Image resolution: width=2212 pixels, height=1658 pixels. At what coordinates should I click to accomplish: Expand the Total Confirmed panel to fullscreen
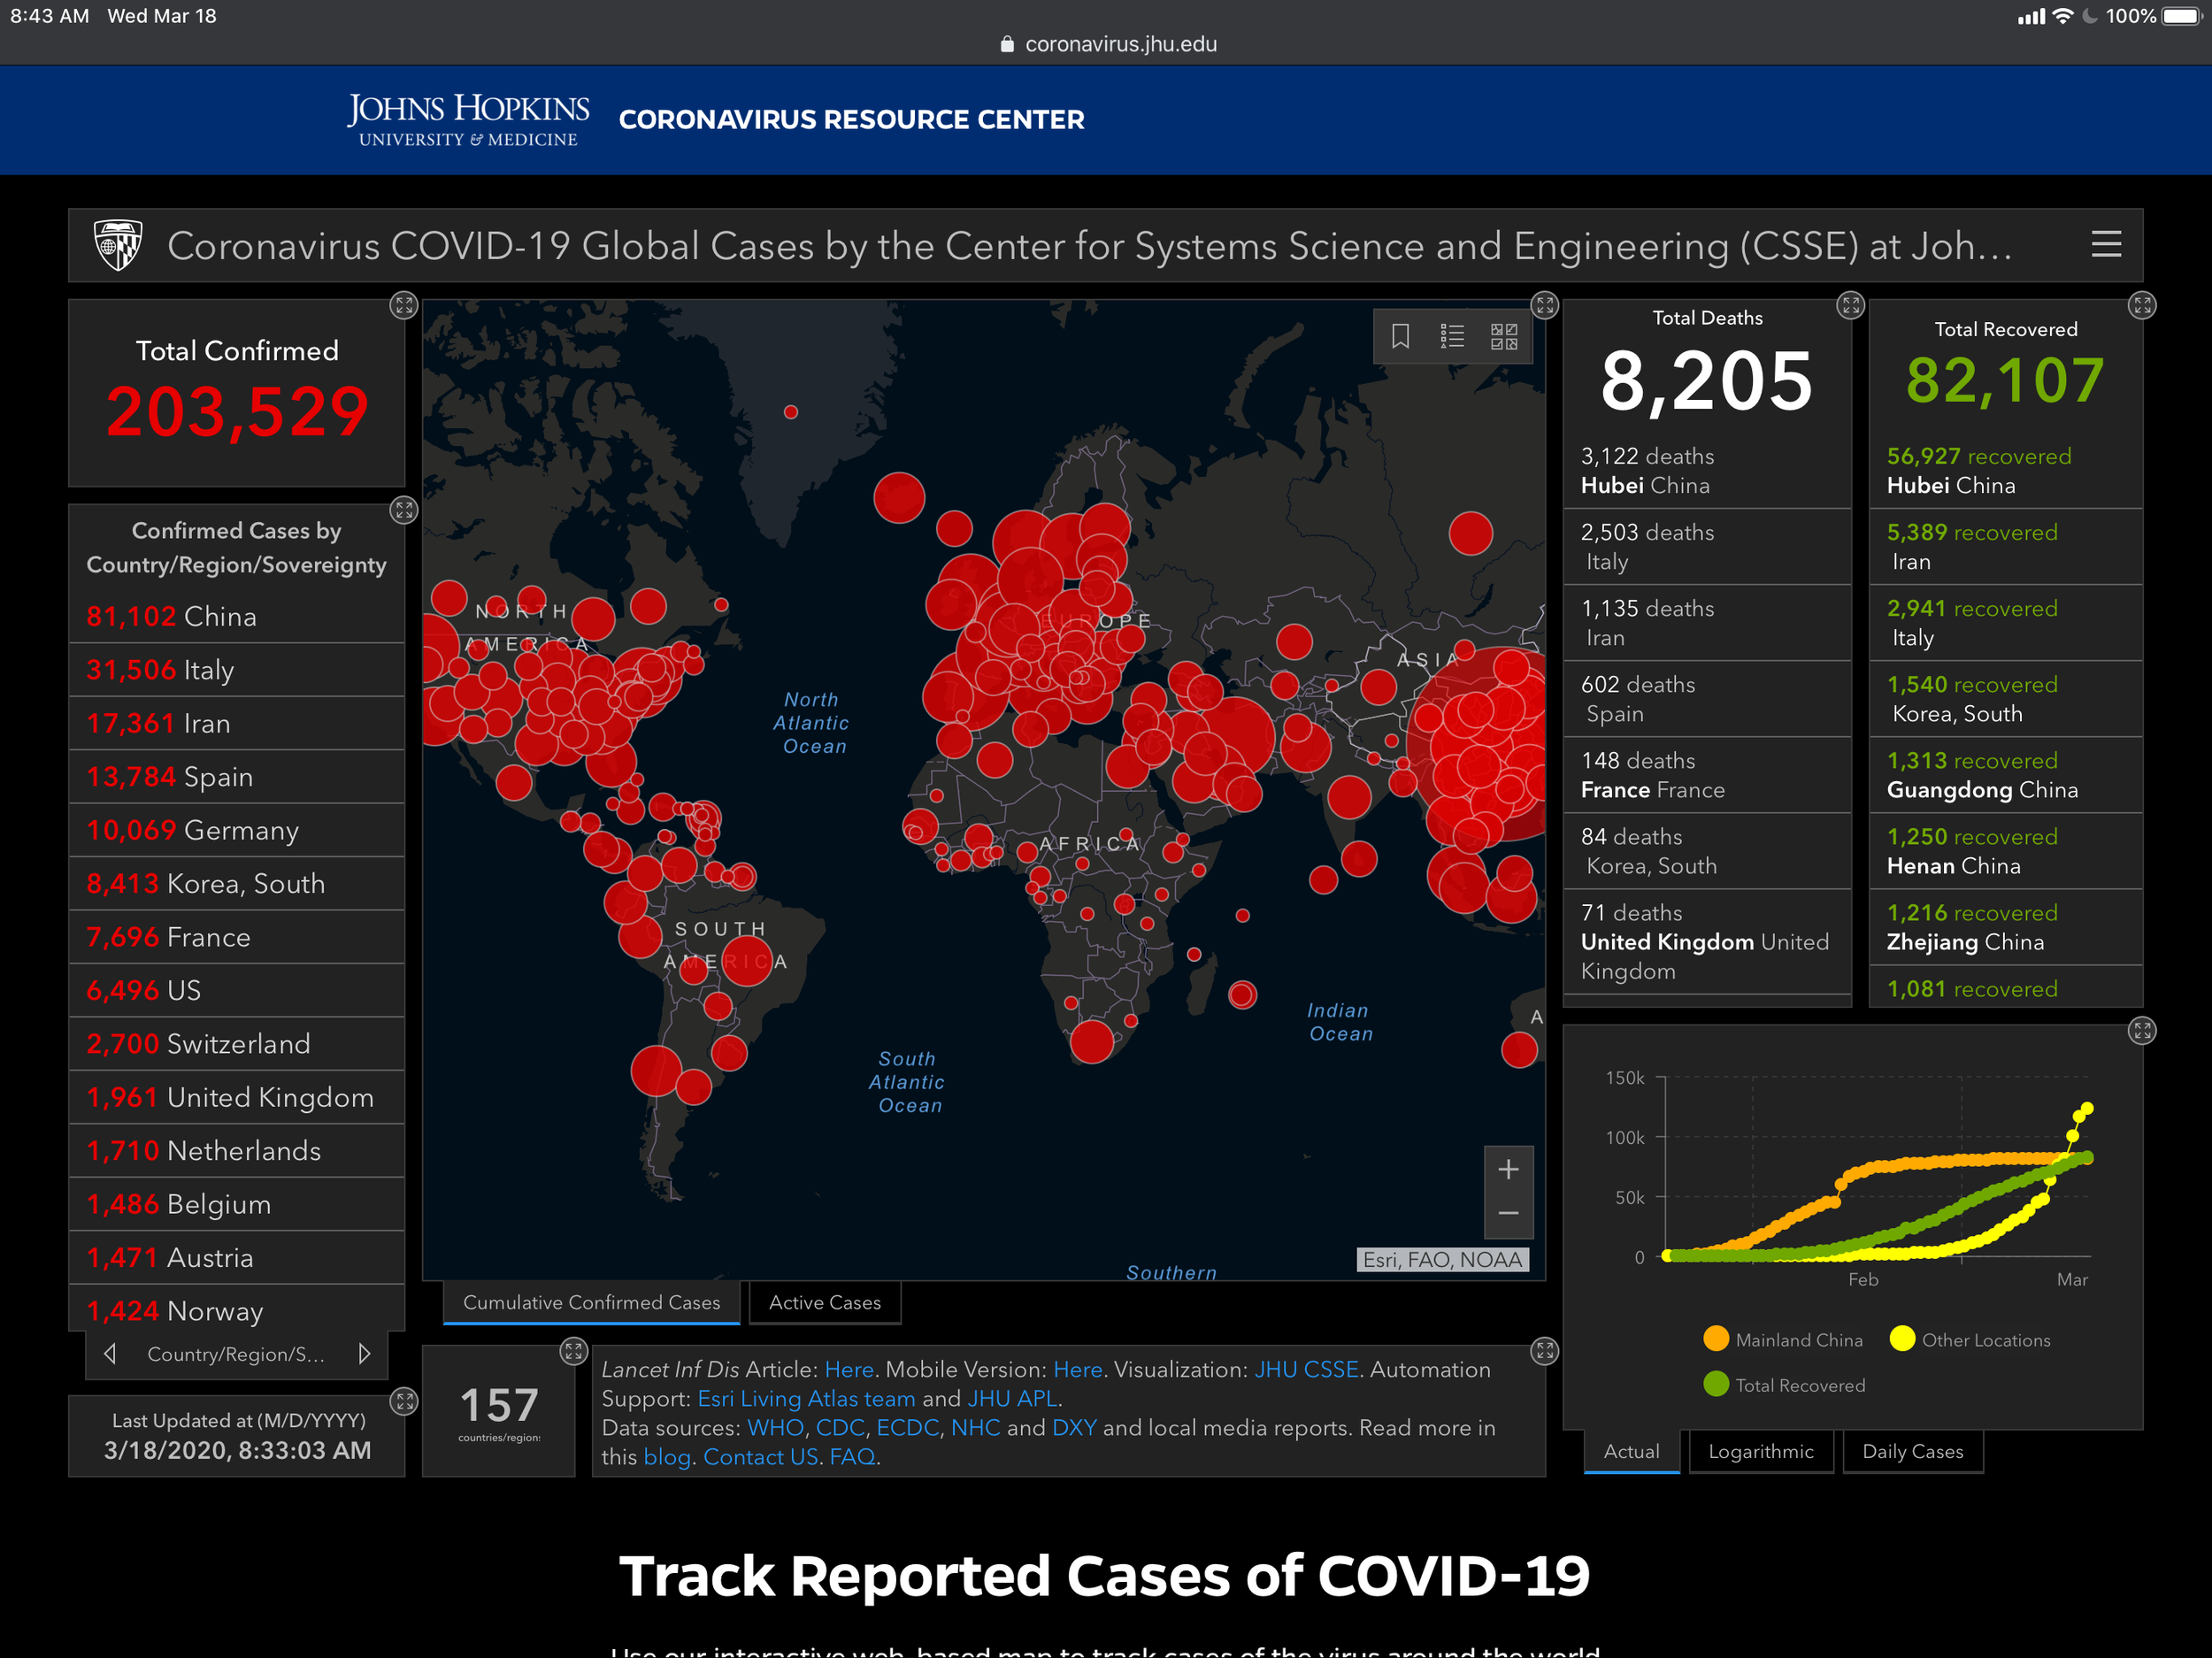[403, 305]
